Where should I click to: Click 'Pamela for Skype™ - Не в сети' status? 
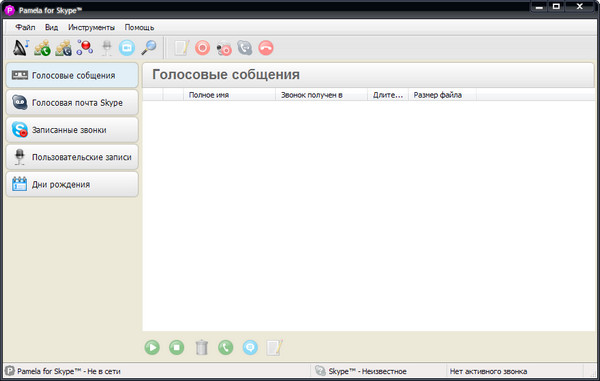(69, 371)
